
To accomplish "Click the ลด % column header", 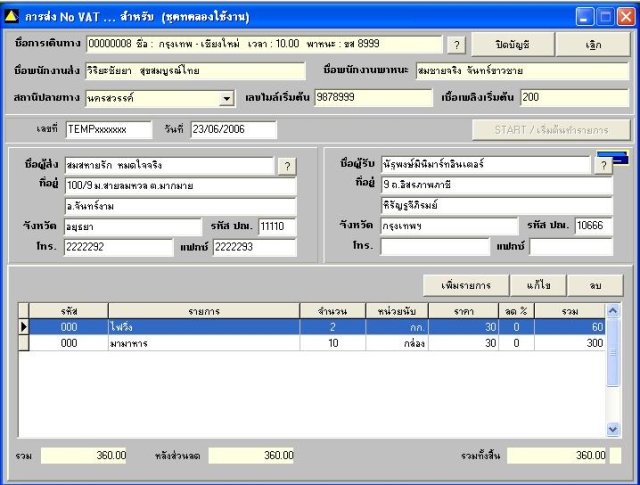I will point(516,311).
